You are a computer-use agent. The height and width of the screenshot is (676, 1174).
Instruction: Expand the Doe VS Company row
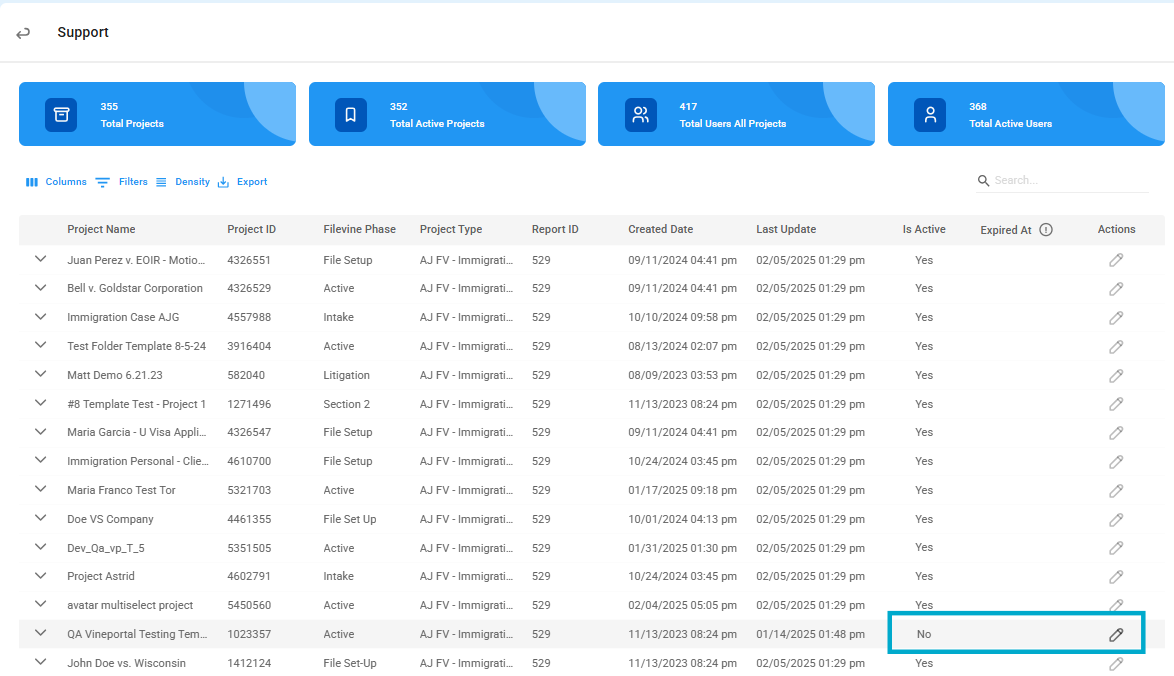pos(41,518)
